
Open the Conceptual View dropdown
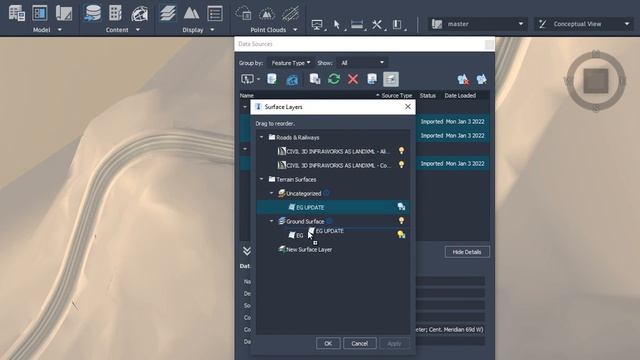584,24
